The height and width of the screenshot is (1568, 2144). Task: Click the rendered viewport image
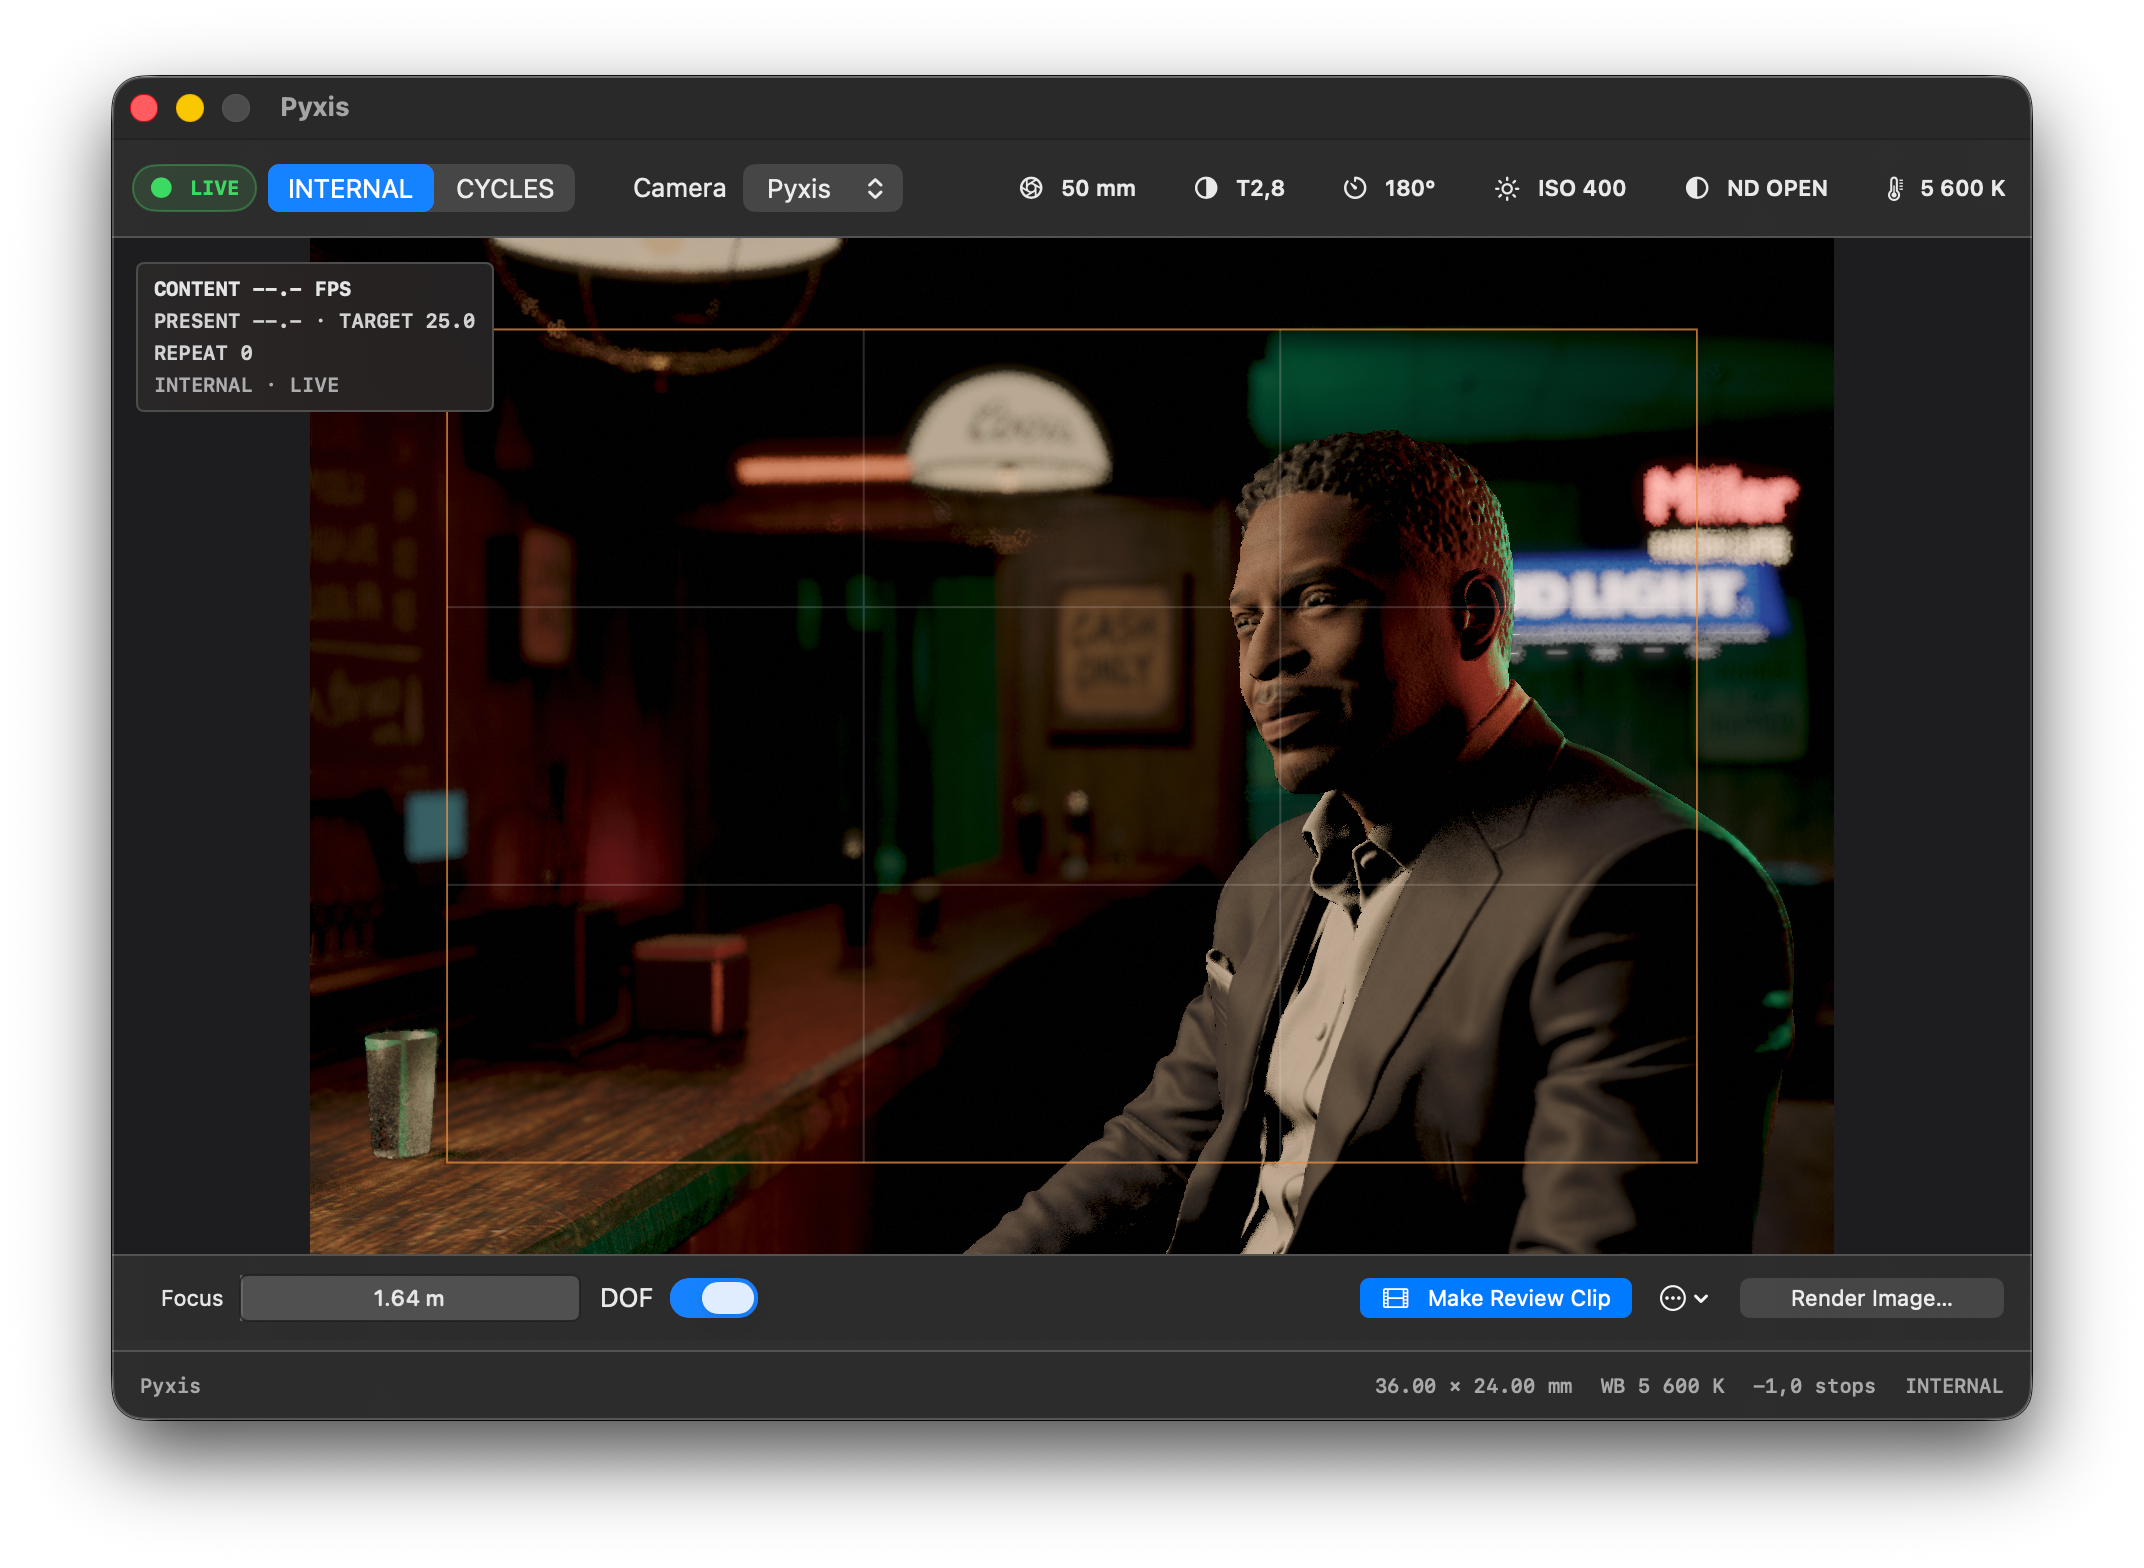pos(1071,745)
